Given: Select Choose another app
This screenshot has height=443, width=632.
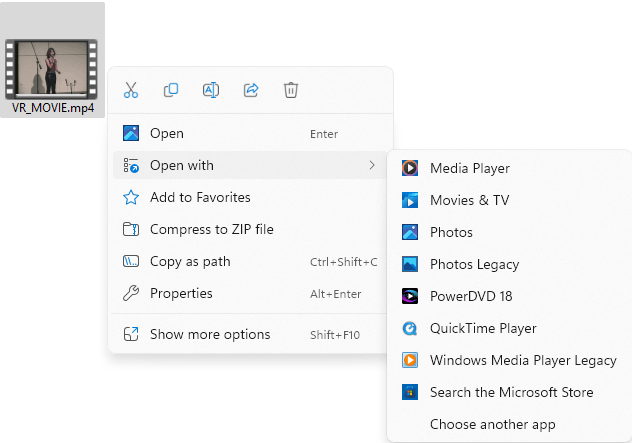Looking at the screenshot, I should coord(509,424).
